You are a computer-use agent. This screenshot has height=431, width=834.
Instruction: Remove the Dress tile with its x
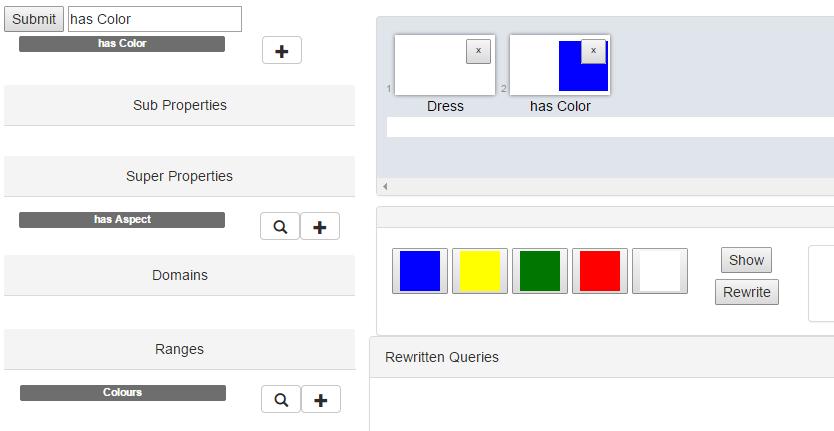pos(478,51)
